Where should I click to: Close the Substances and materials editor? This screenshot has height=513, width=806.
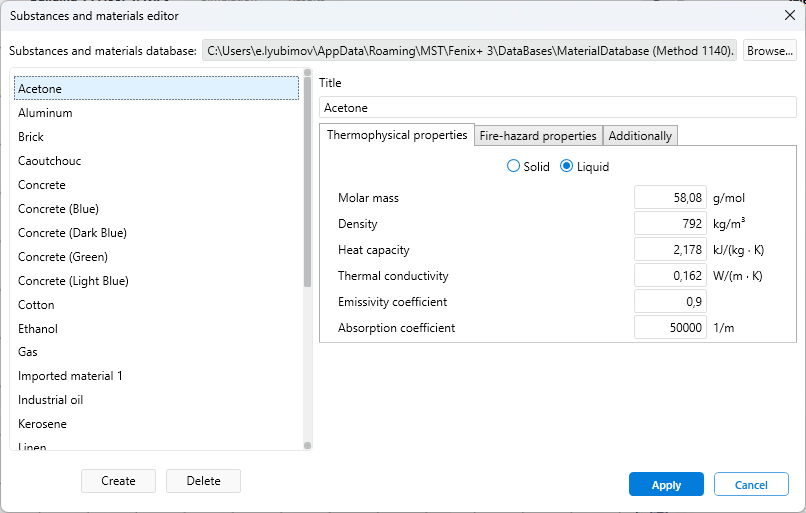(x=790, y=15)
